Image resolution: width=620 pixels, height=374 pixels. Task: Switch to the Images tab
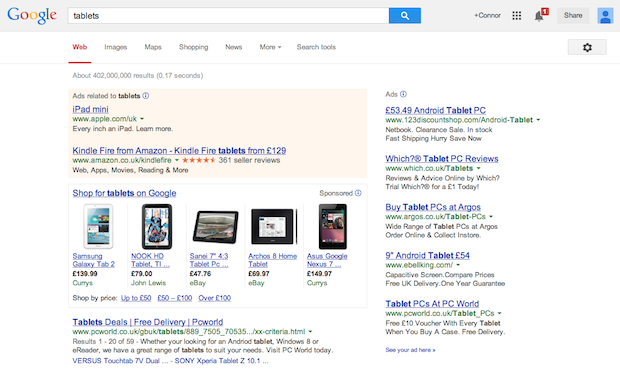115,47
